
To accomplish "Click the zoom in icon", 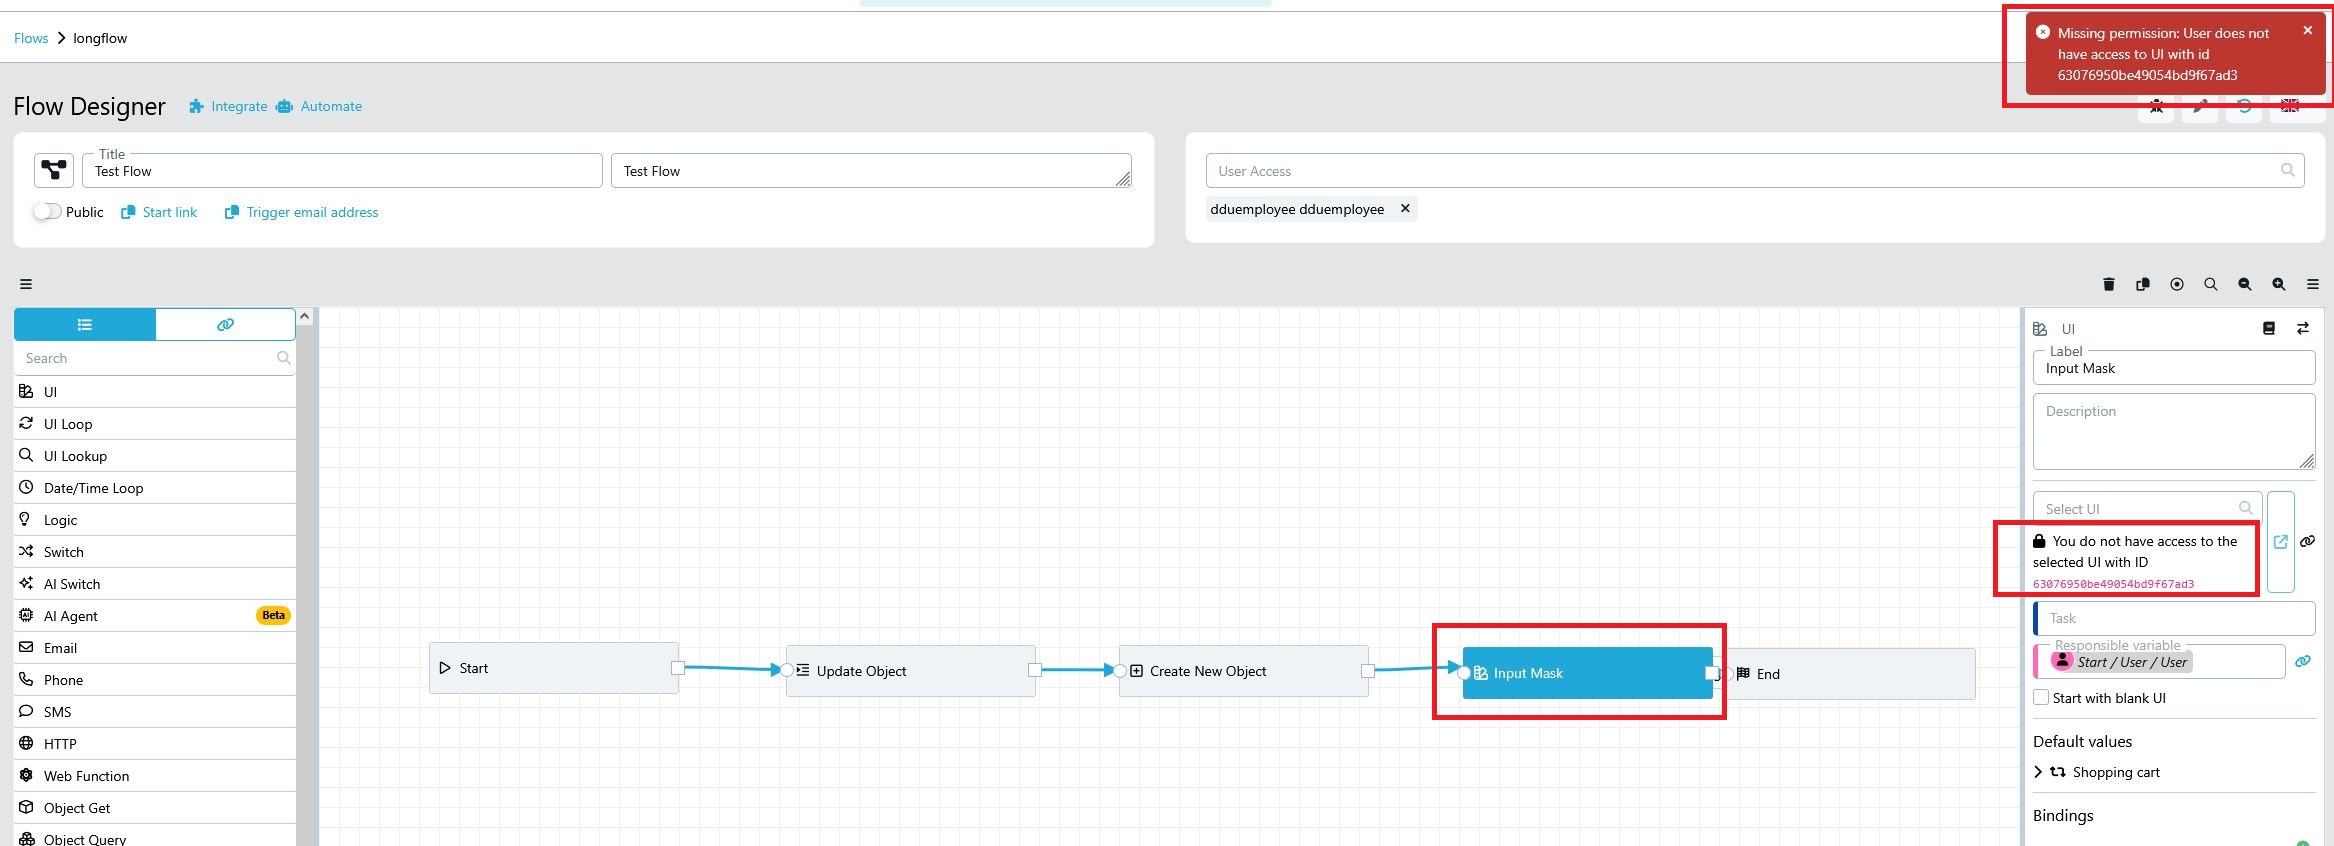I will click(x=2279, y=284).
